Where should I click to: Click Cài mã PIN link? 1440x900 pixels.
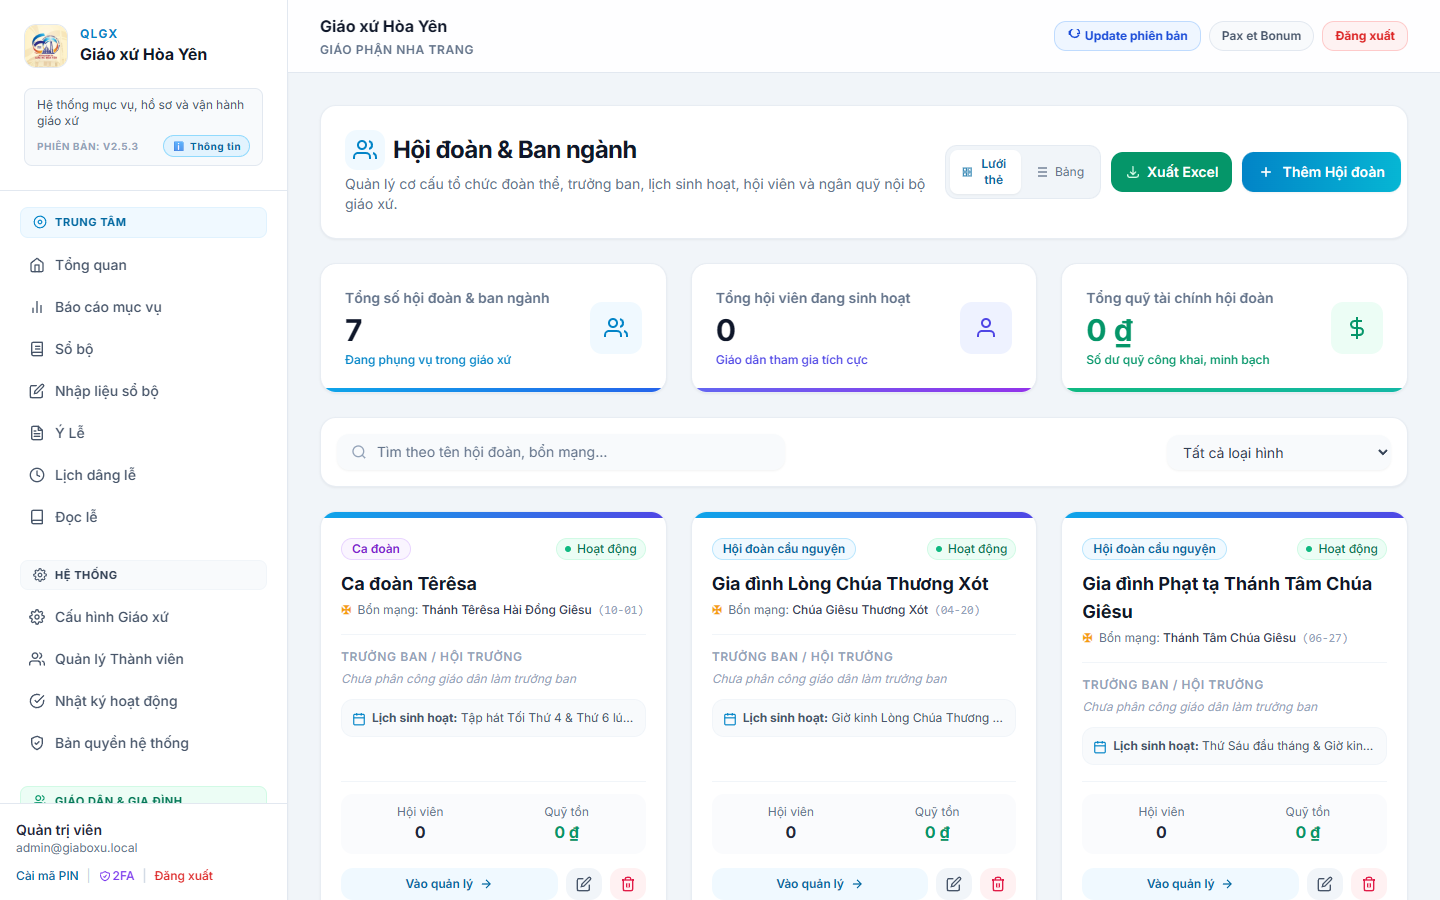point(47,876)
